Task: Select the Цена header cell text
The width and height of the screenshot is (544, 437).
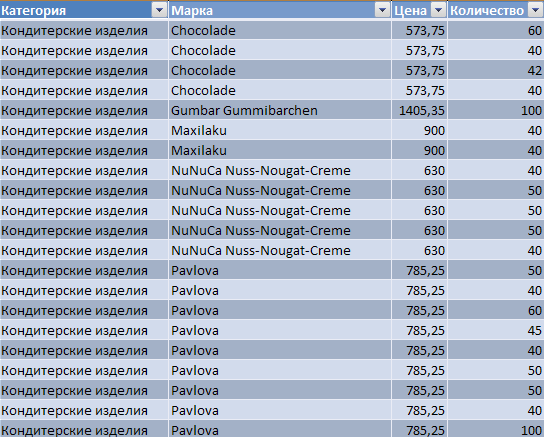Action: point(410,11)
